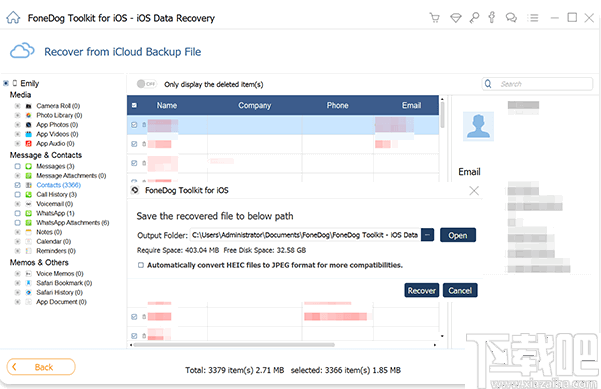The width and height of the screenshot is (601, 389).
Task: Click the App Photos icon
Action: click(x=28, y=125)
